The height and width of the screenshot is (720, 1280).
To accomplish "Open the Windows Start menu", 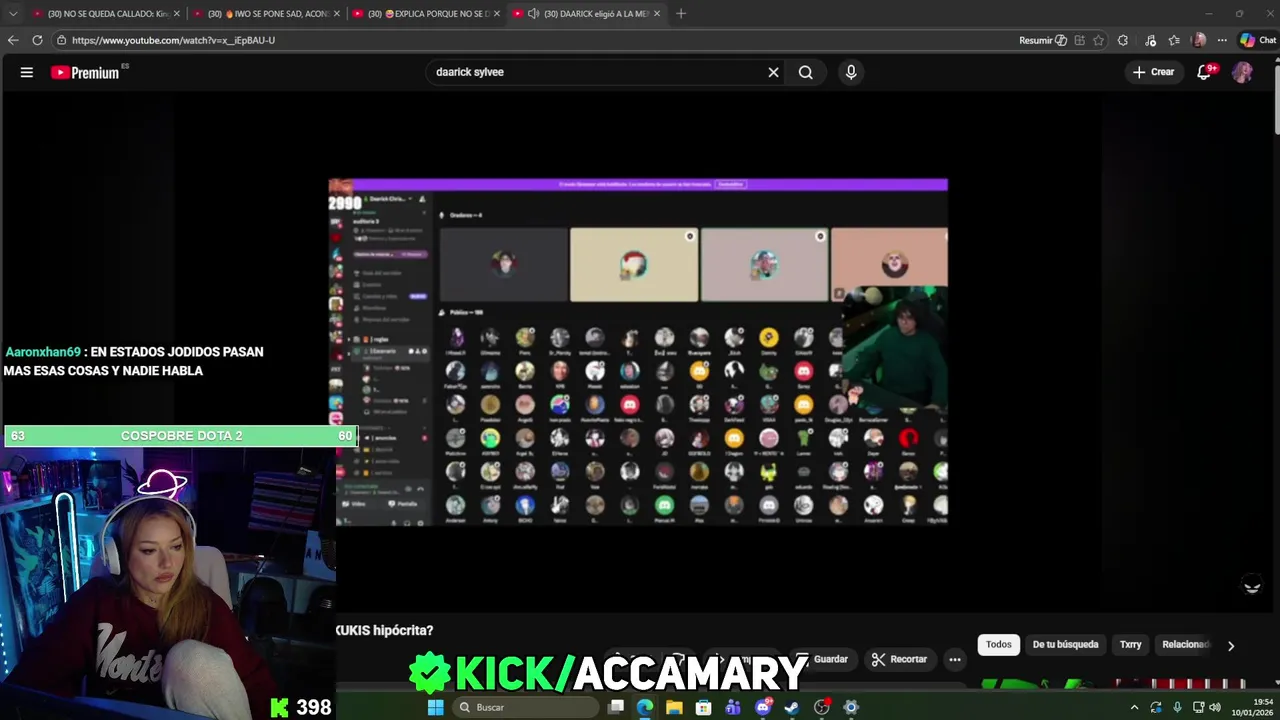I will pos(435,707).
